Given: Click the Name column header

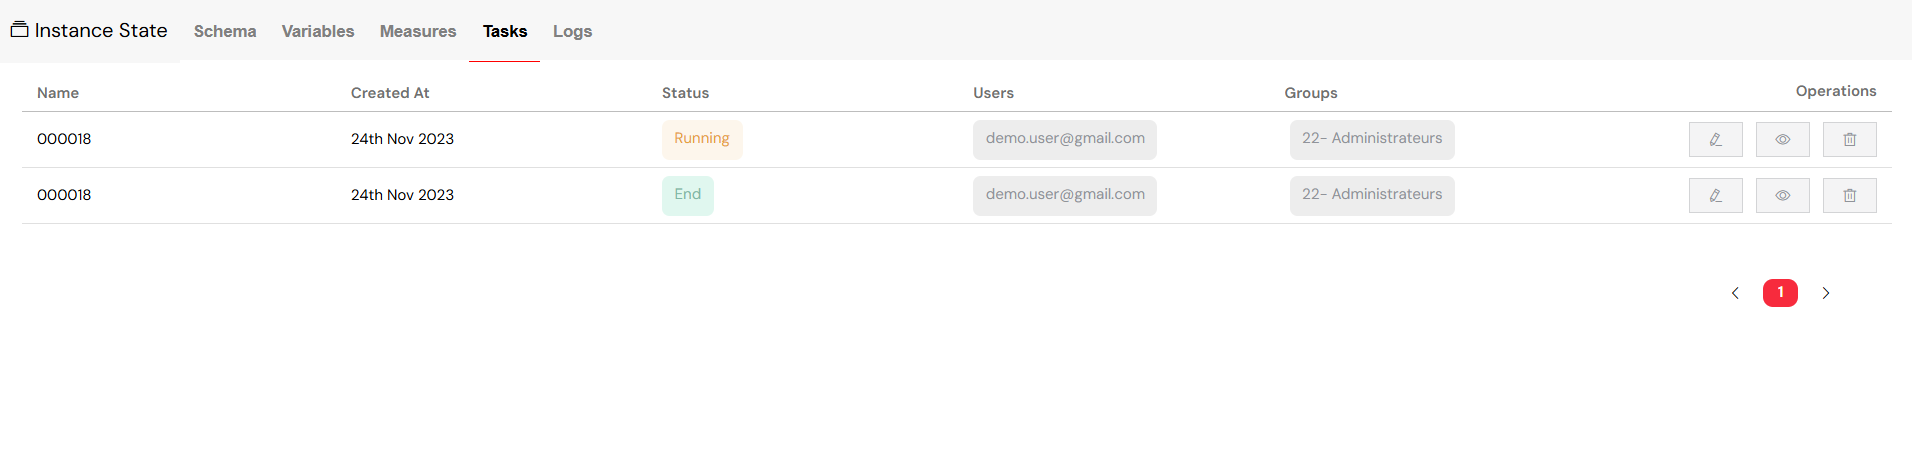Looking at the screenshot, I should [58, 93].
